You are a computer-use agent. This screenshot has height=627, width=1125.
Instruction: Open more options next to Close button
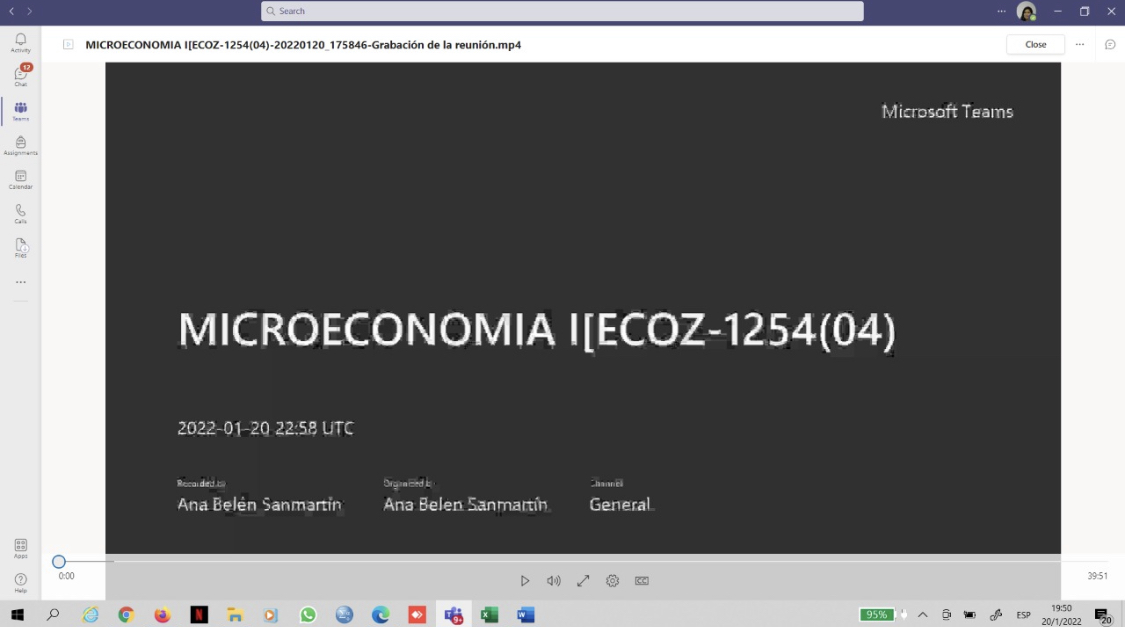point(1079,45)
